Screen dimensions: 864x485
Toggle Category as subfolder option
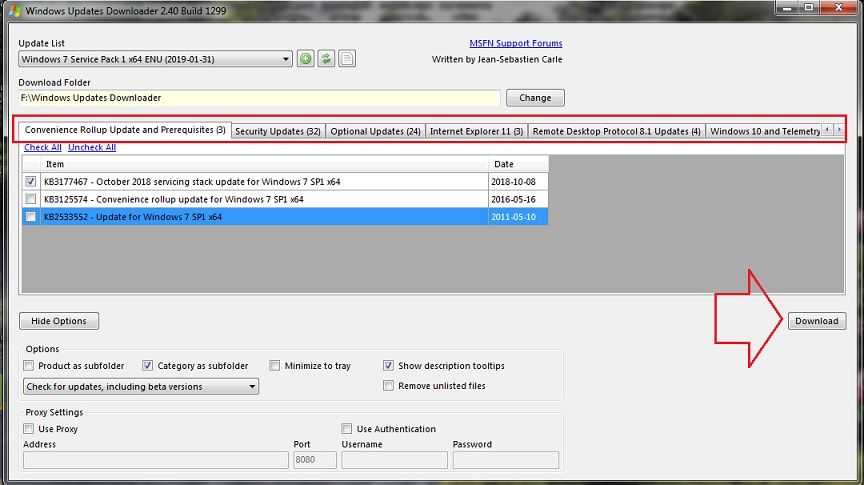coord(148,366)
